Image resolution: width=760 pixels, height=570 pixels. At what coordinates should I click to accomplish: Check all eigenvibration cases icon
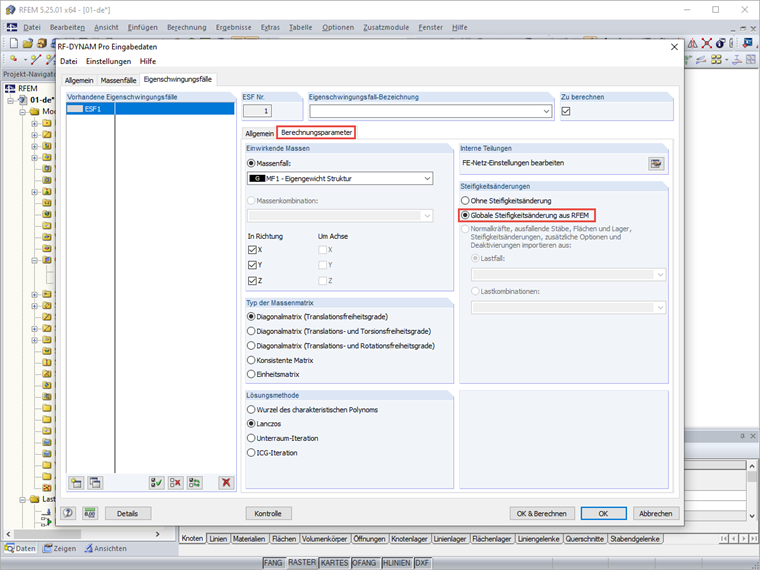[157, 483]
